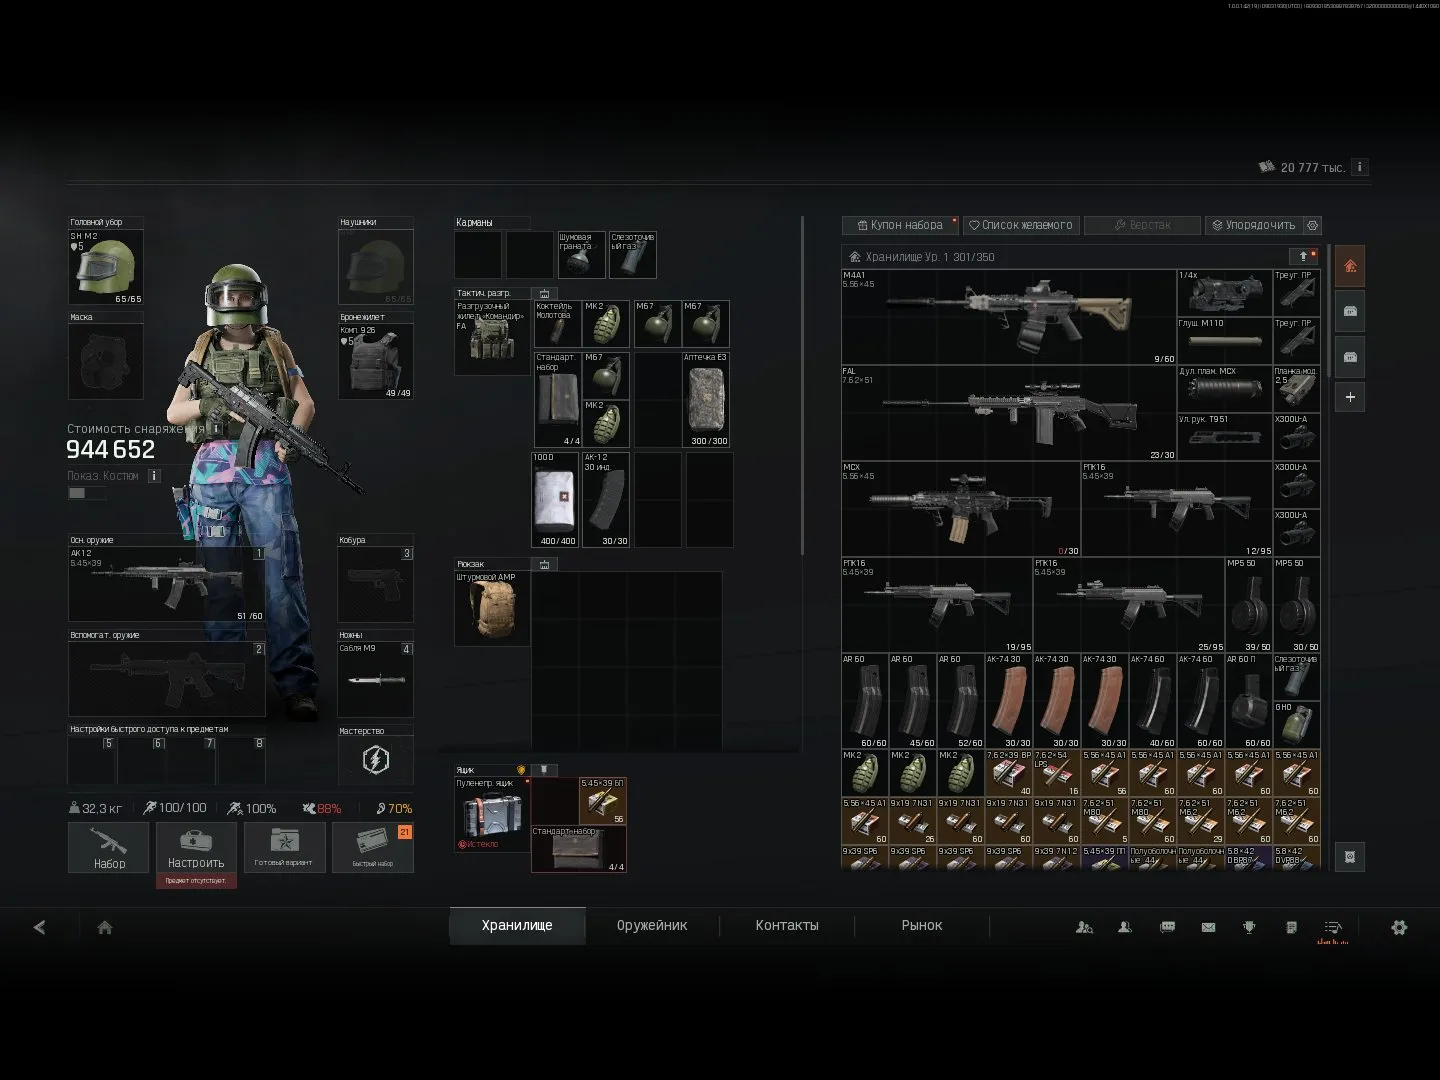Select the orange main stash sidebar tab
Viewport: 1440px width, 1080px height.
(1350, 266)
